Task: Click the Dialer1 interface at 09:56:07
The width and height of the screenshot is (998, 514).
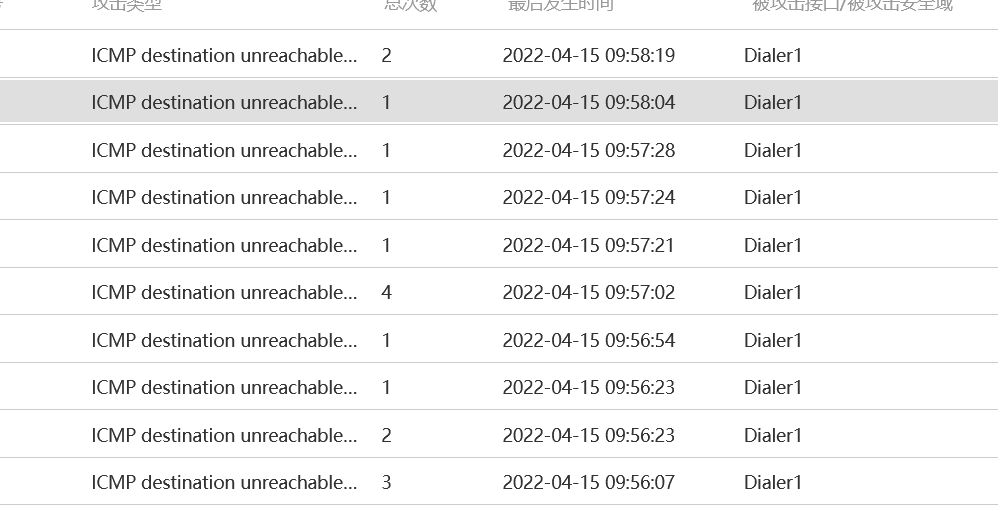Action: (x=773, y=482)
